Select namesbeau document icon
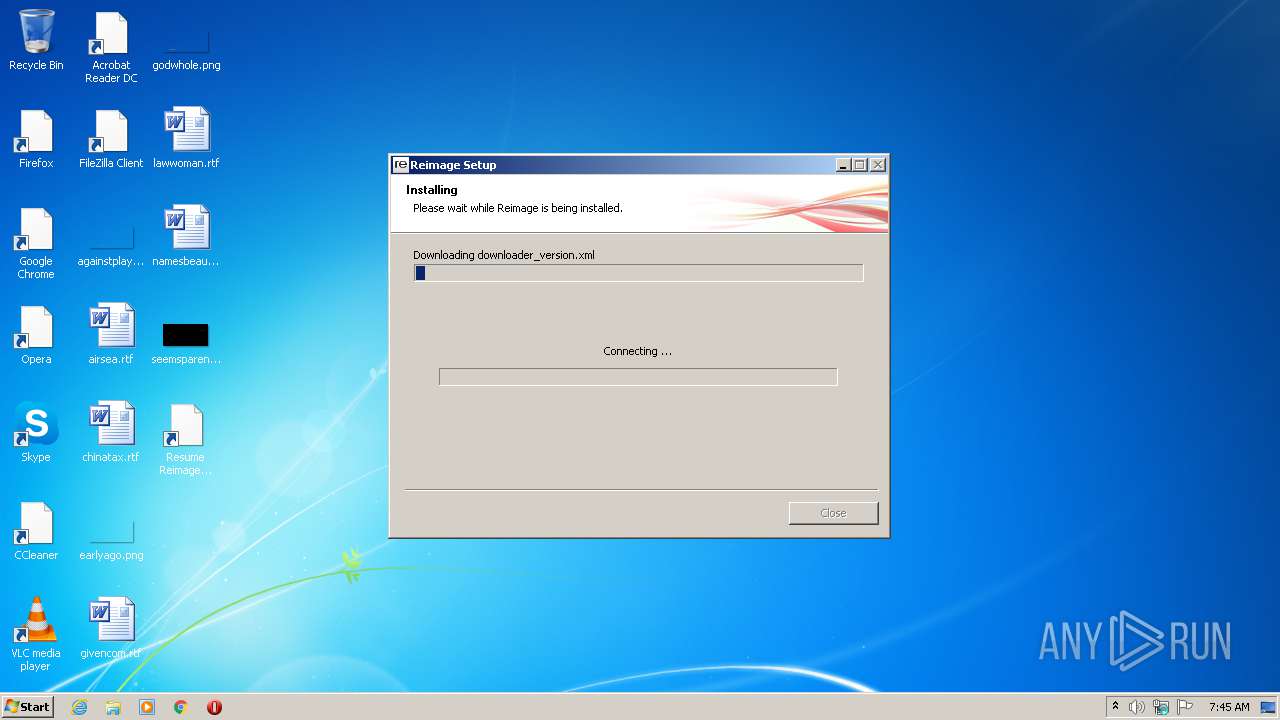This screenshot has width=1280, height=720. coord(186,238)
